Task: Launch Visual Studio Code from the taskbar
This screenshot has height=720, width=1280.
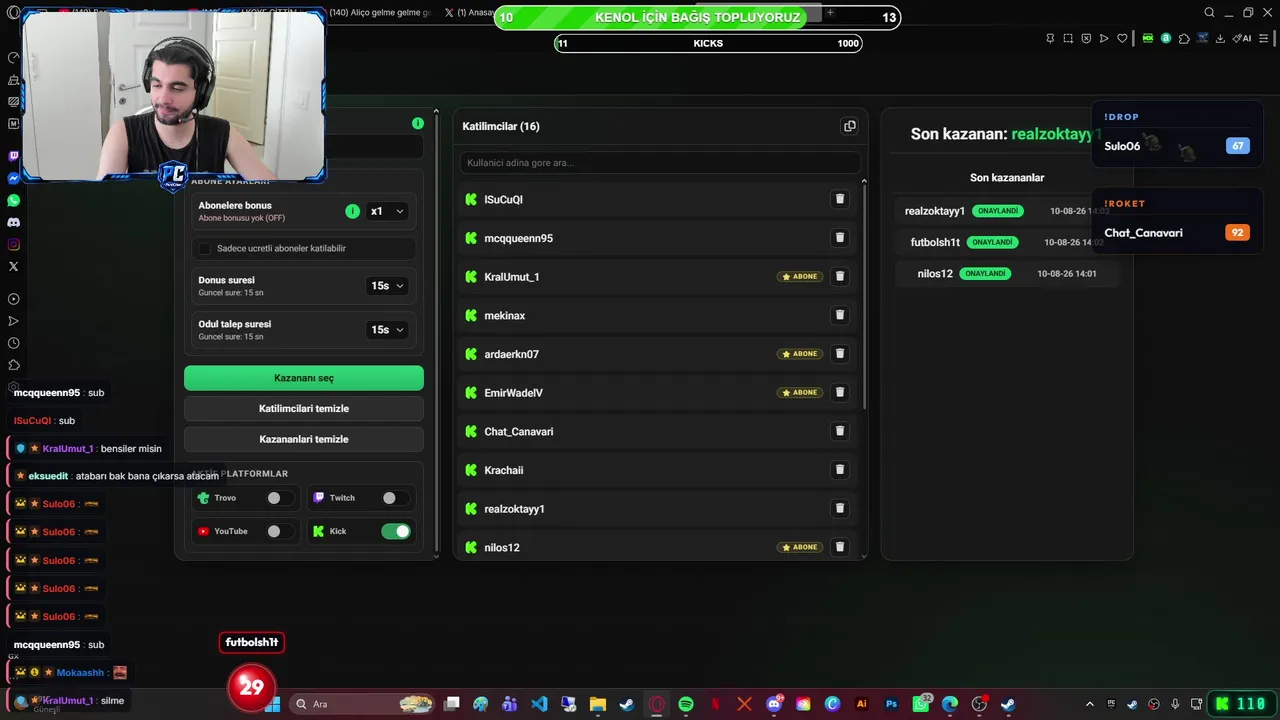Action: [x=539, y=704]
